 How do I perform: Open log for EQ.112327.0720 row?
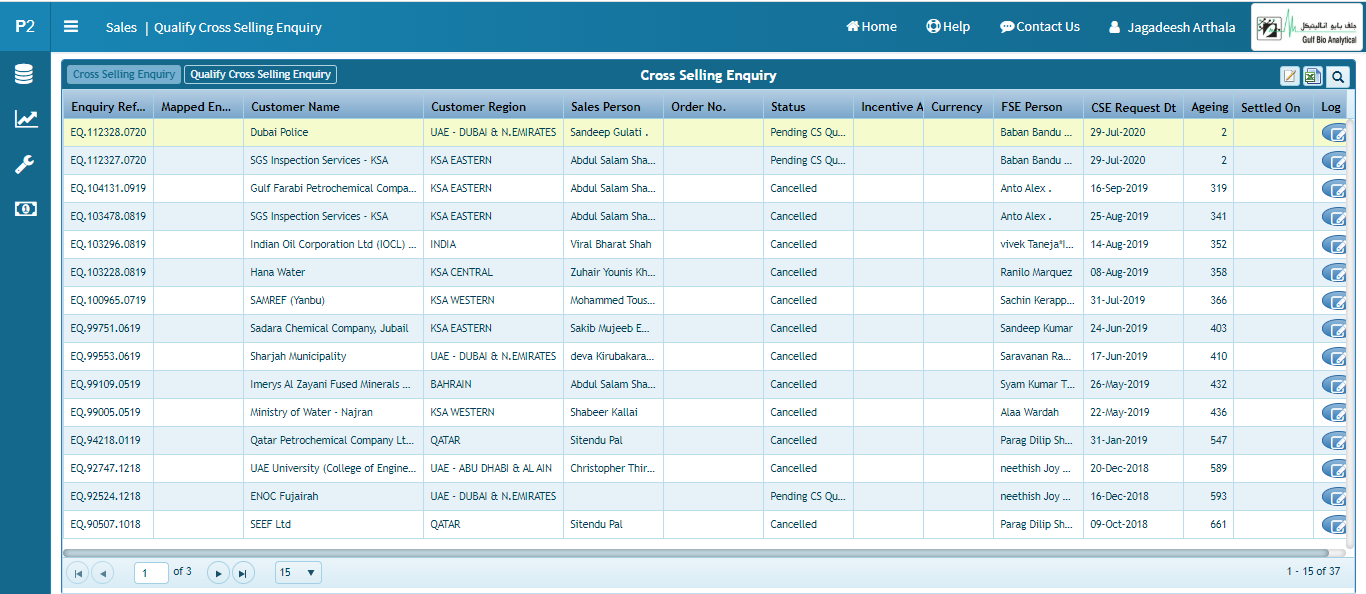click(x=1335, y=160)
